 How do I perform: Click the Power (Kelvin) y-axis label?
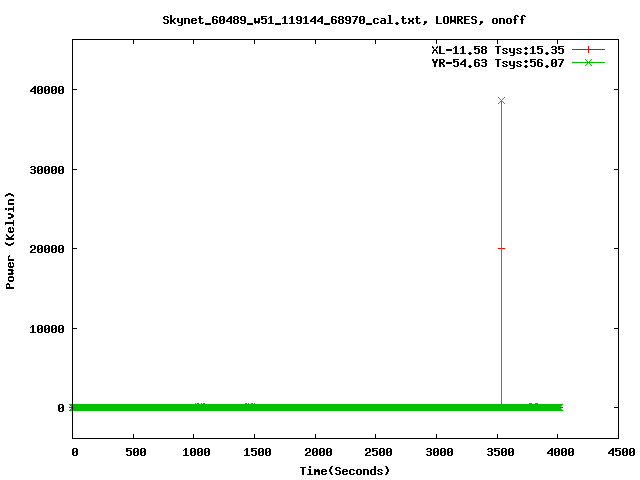click(10, 241)
